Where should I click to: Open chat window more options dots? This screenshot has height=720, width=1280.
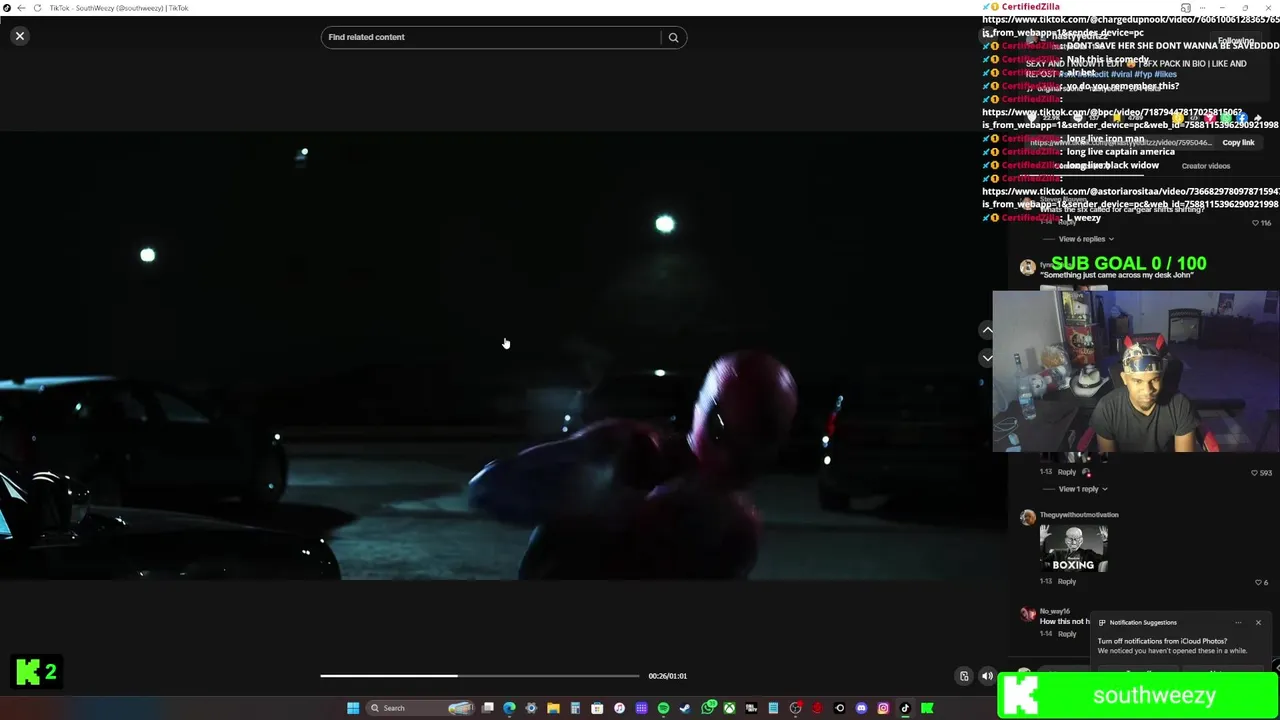coord(1202,8)
